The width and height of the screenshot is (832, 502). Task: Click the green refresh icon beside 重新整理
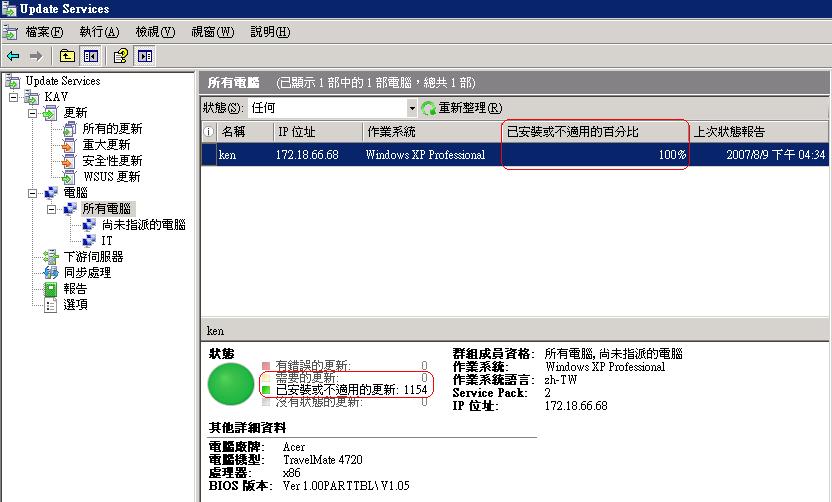click(x=428, y=108)
